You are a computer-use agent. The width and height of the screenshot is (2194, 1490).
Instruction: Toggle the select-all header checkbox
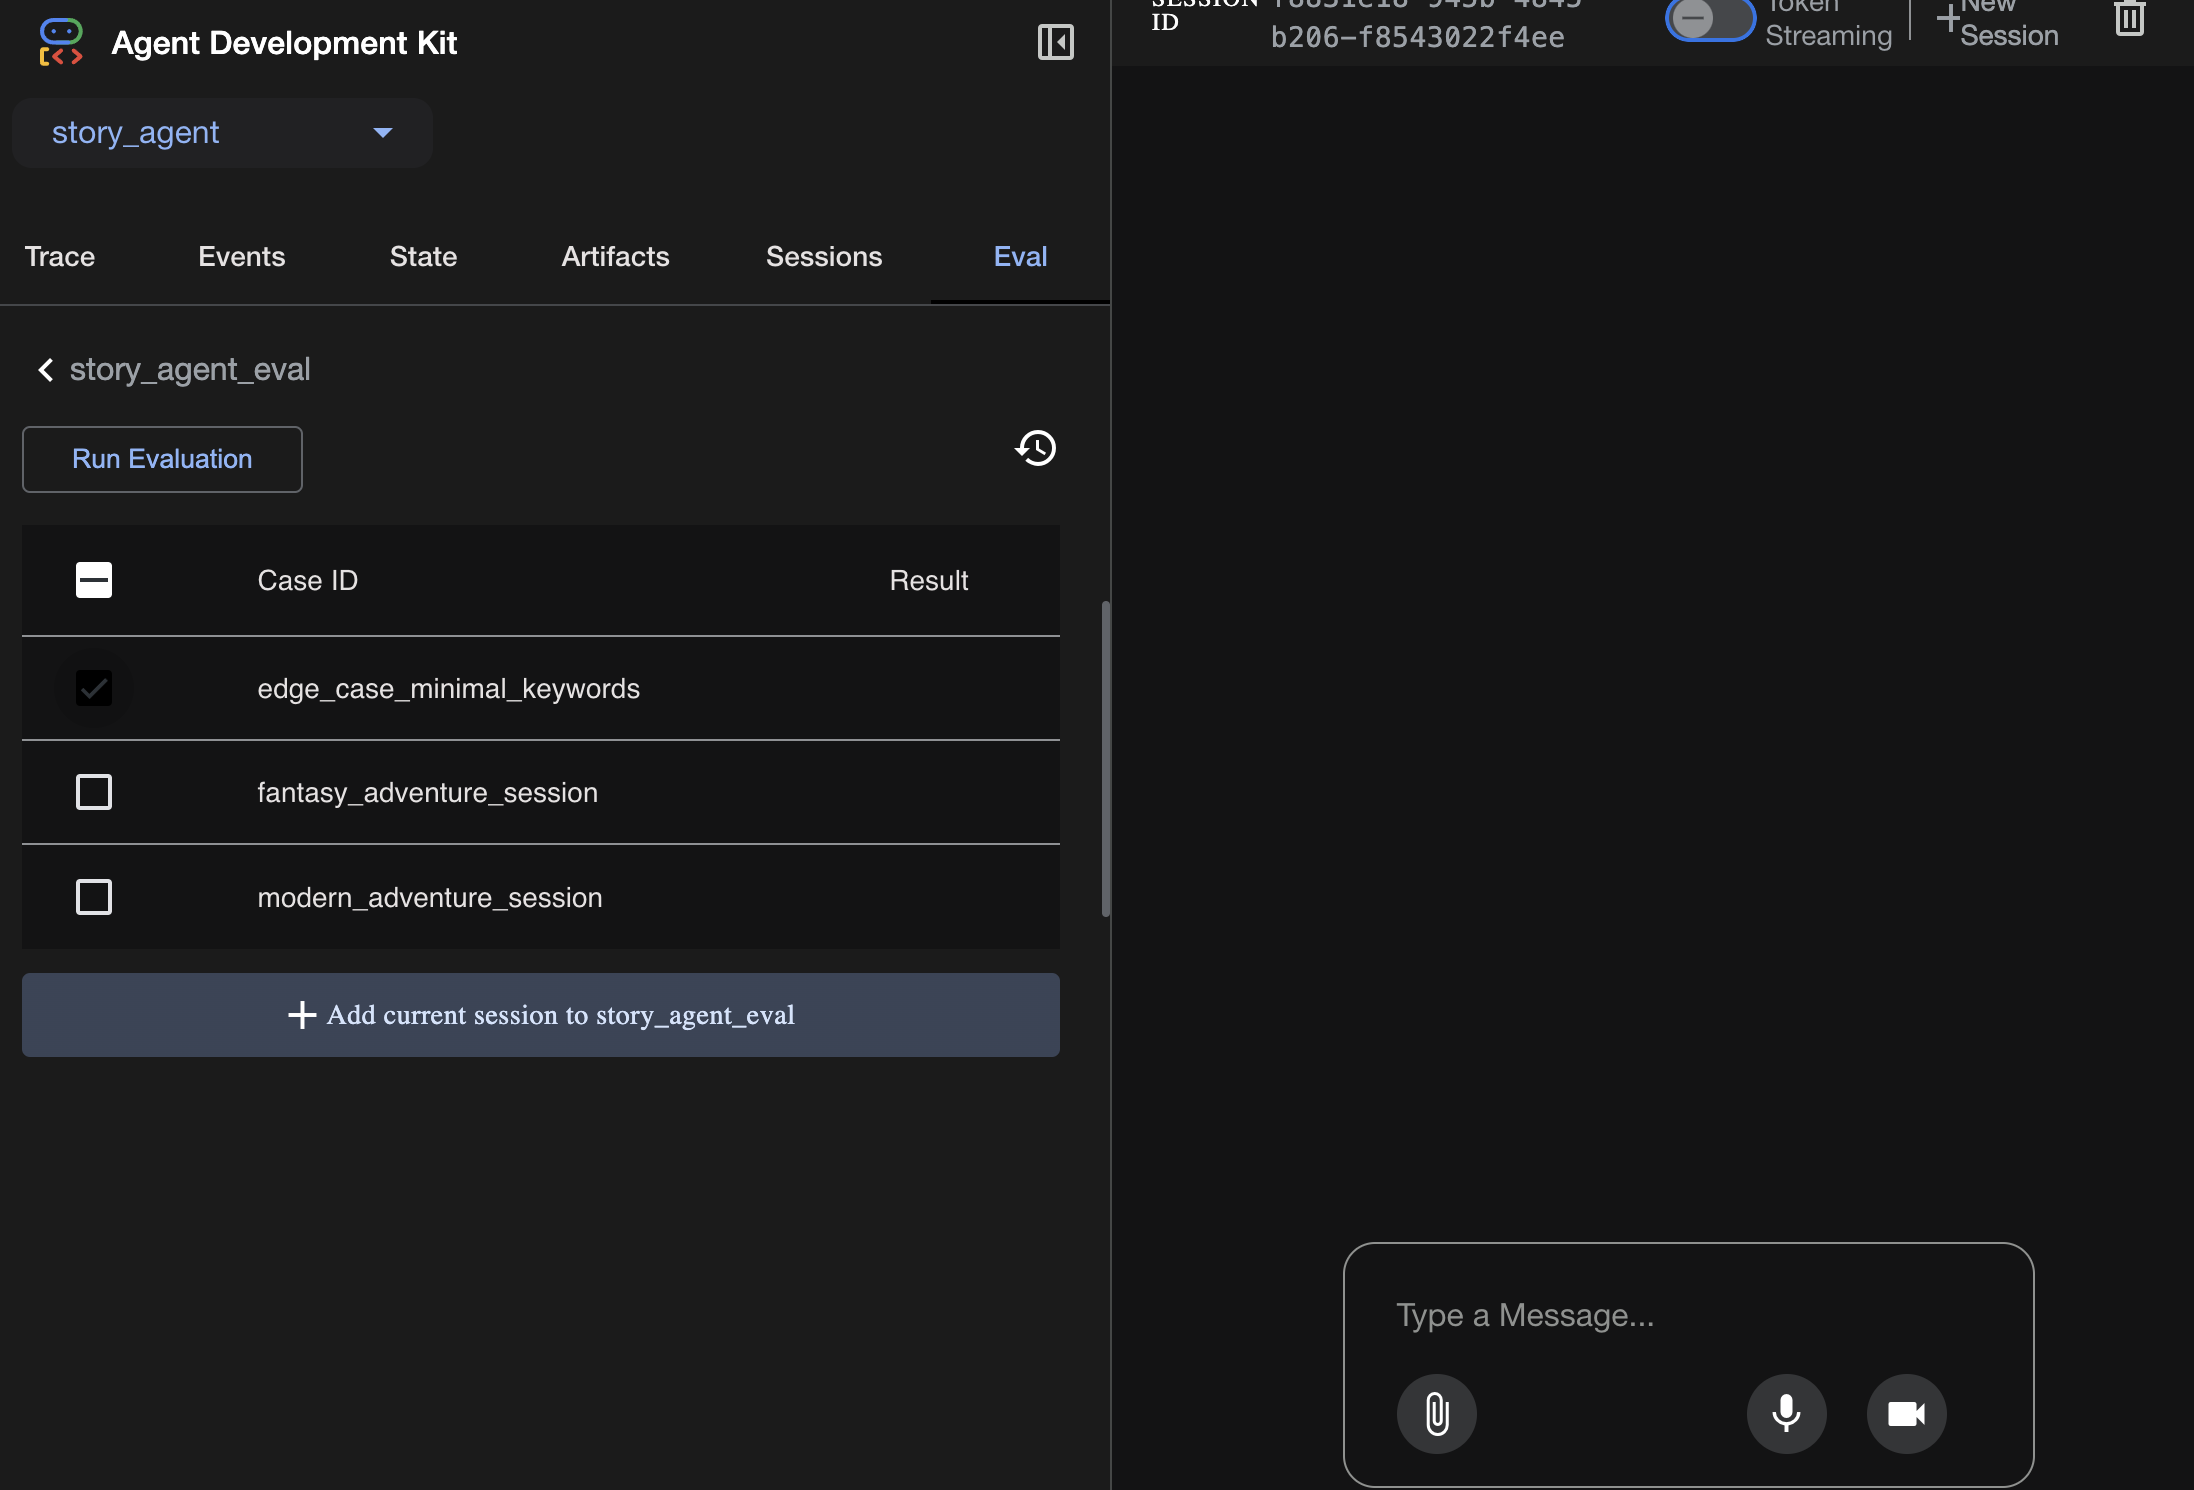(94, 580)
